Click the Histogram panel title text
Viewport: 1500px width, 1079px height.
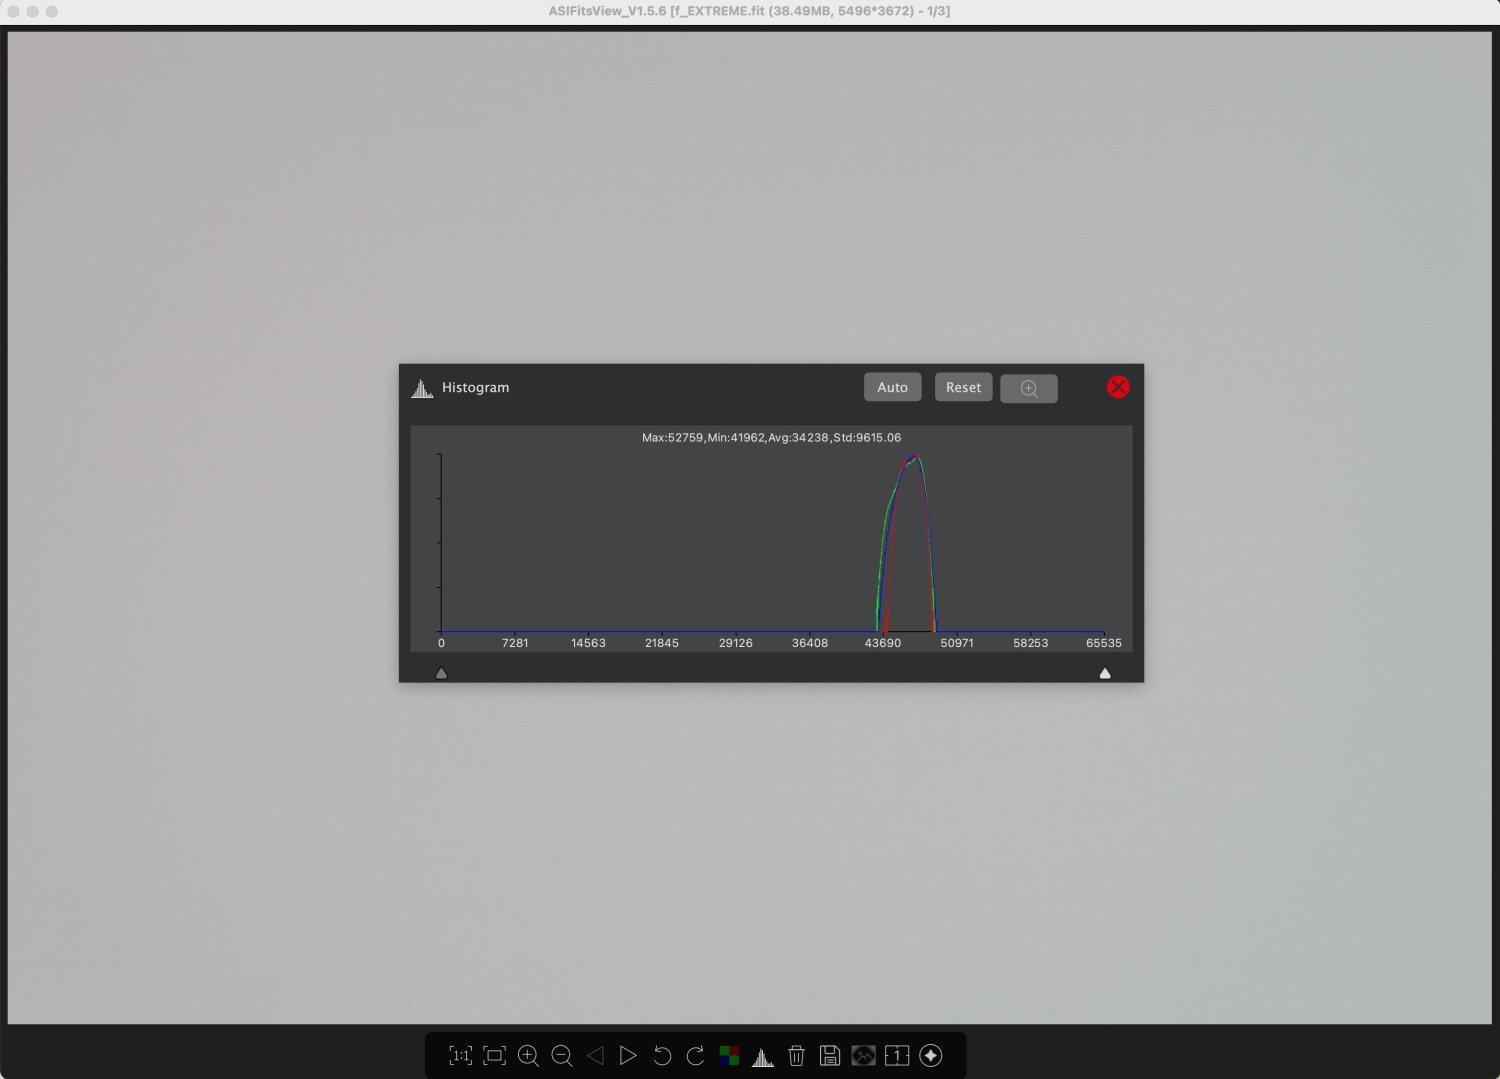tap(475, 388)
